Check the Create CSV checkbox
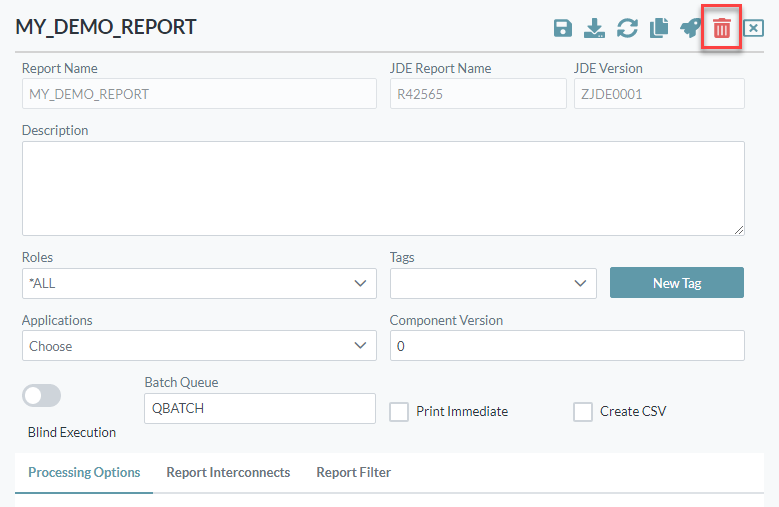This screenshot has width=779, height=507. (583, 412)
